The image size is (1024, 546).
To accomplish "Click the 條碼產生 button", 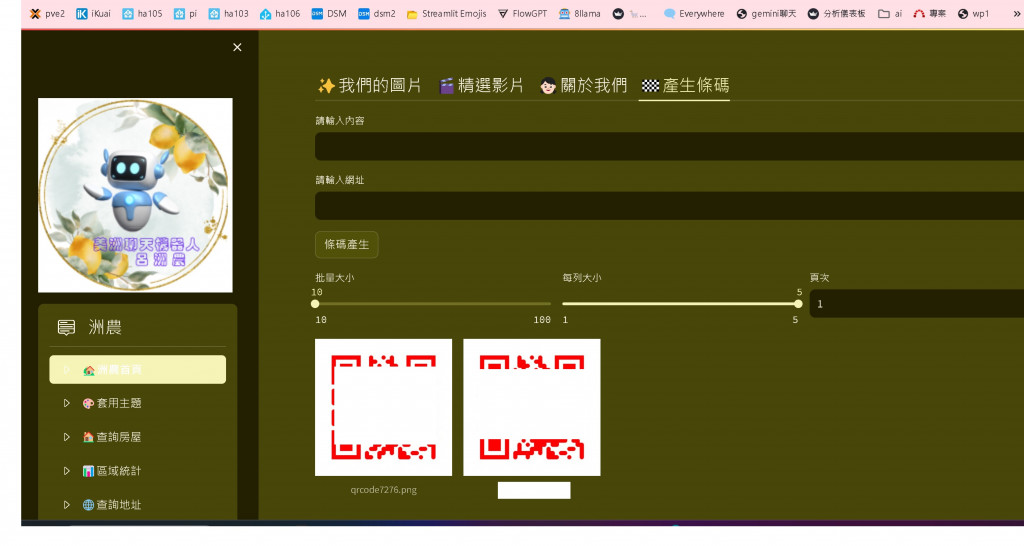I will click(347, 244).
